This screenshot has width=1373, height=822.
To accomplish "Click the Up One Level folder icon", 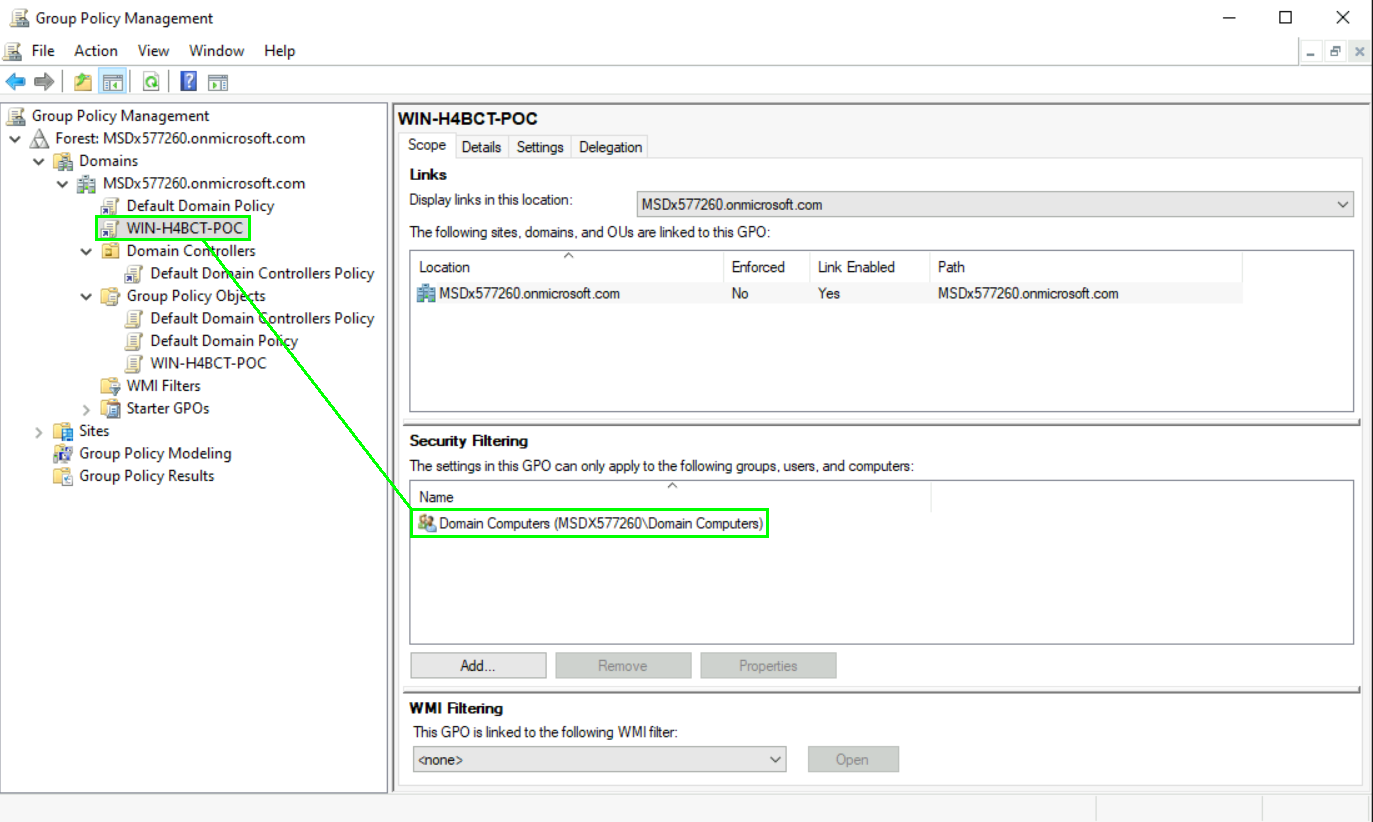I will (x=83, y=82).
